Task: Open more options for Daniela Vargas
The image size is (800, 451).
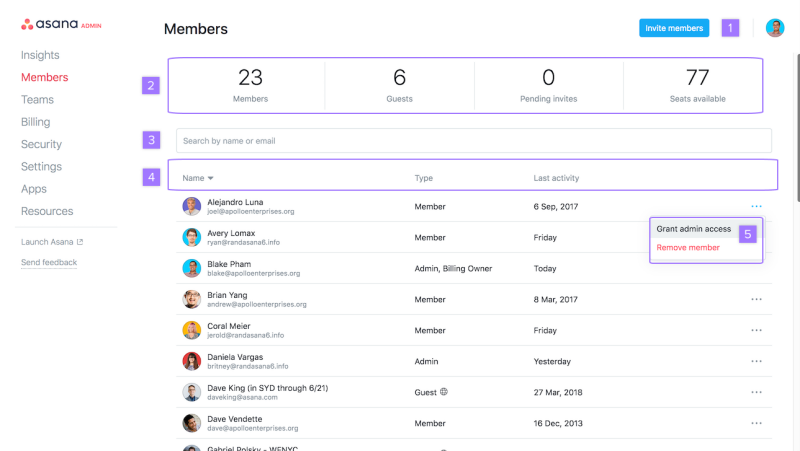Action: (x=756, y=361)
